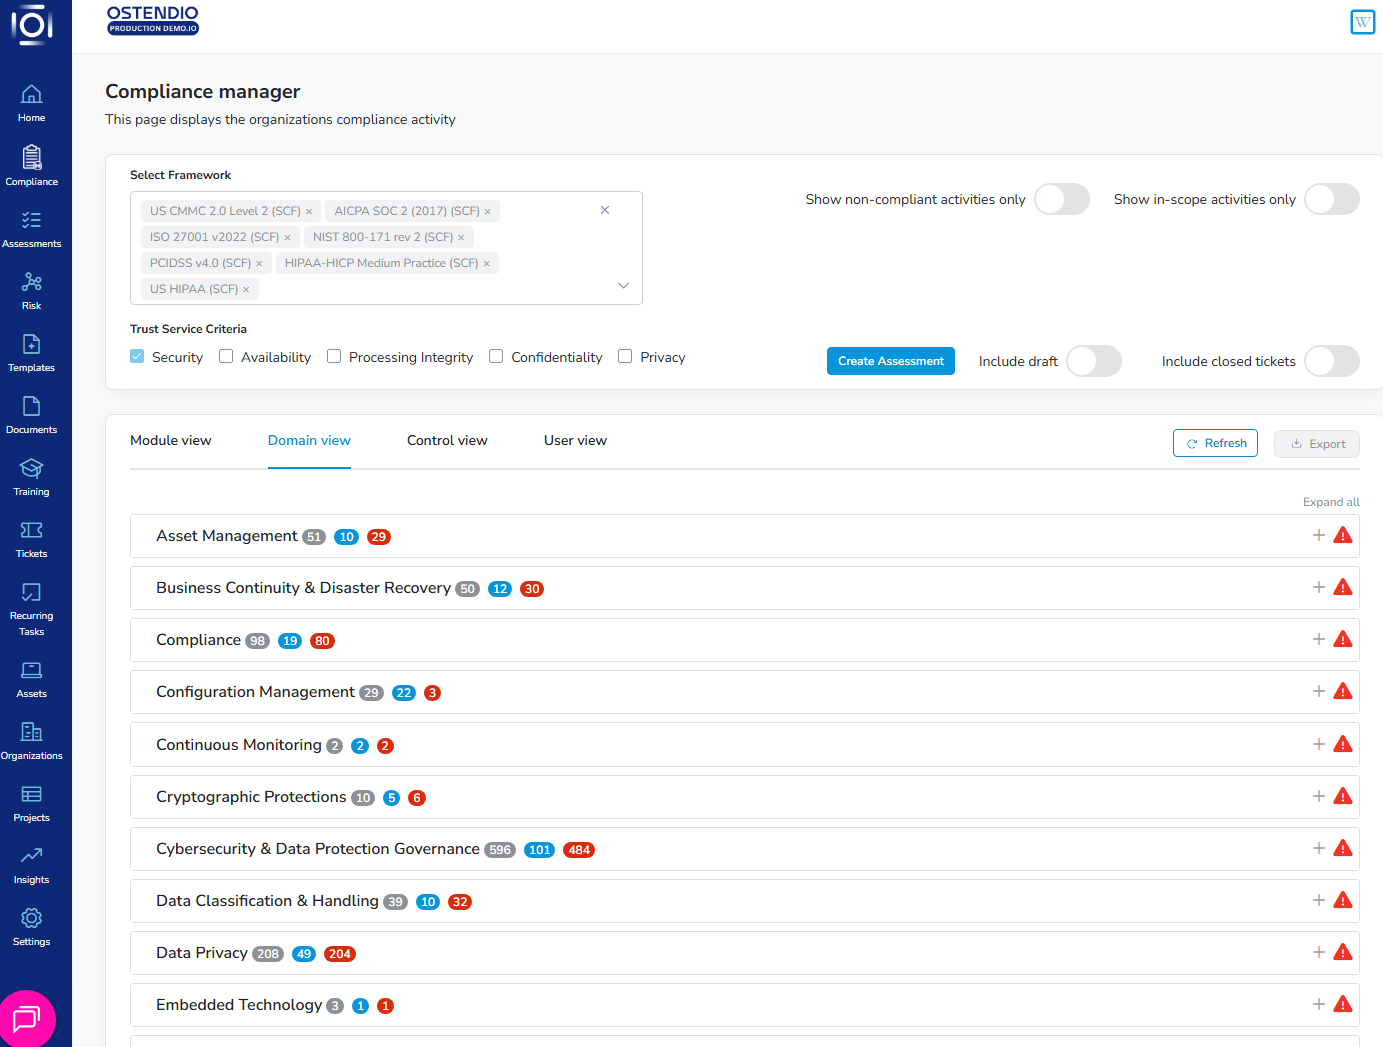The image size is (1383, 1047).
Task: Open the Risk sidebar icon
Action: pyautogui.click(x=31, y=283)
